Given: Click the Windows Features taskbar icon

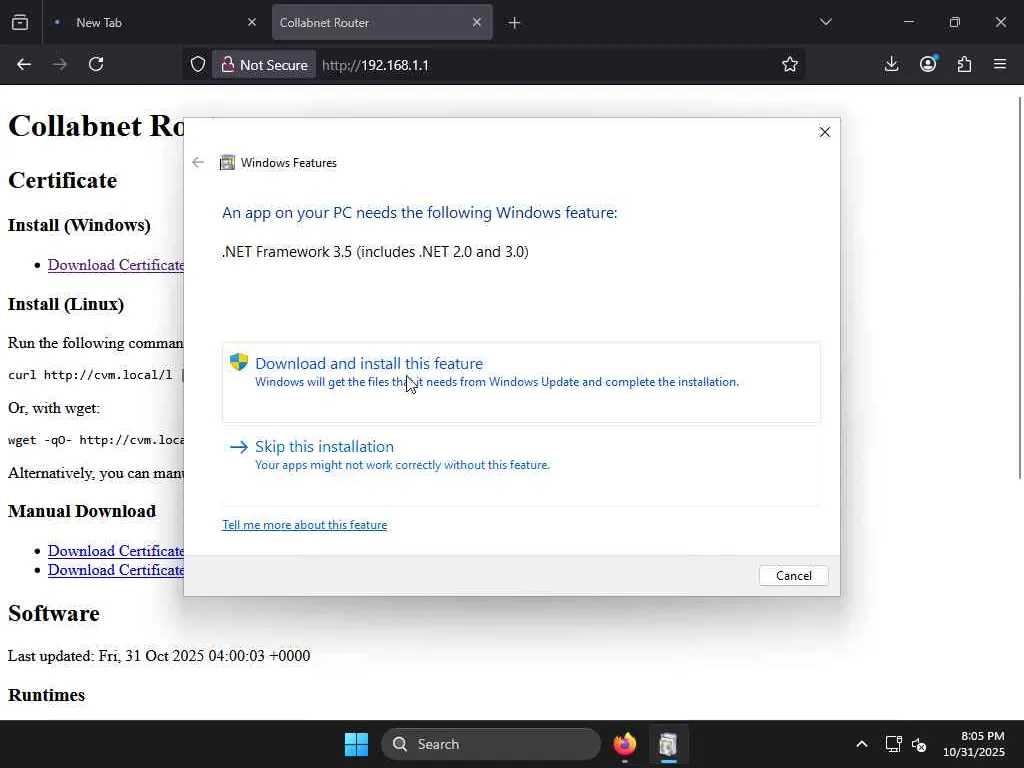Looking at the screenshot, I should [668, 744].
